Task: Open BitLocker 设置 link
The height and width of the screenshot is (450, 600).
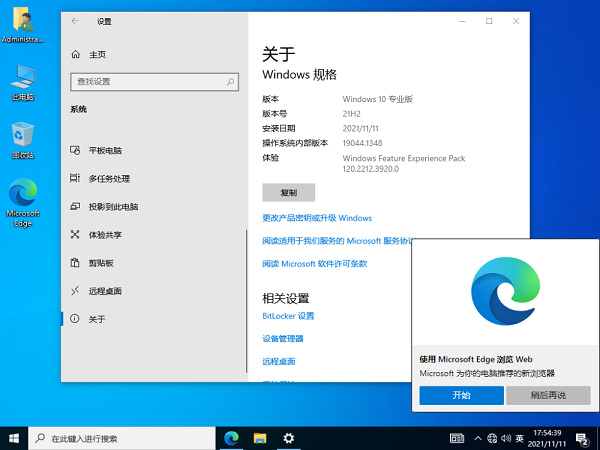Action: coord(288,316)
